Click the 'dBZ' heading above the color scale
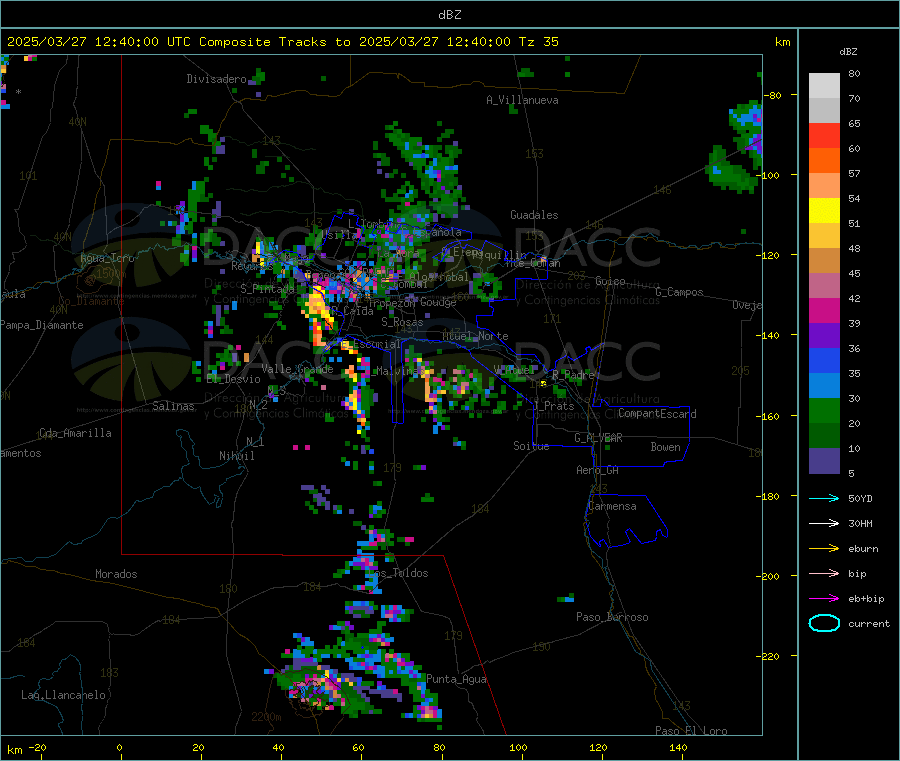Viewport: 900px width, 761px height. click(848, 52)
